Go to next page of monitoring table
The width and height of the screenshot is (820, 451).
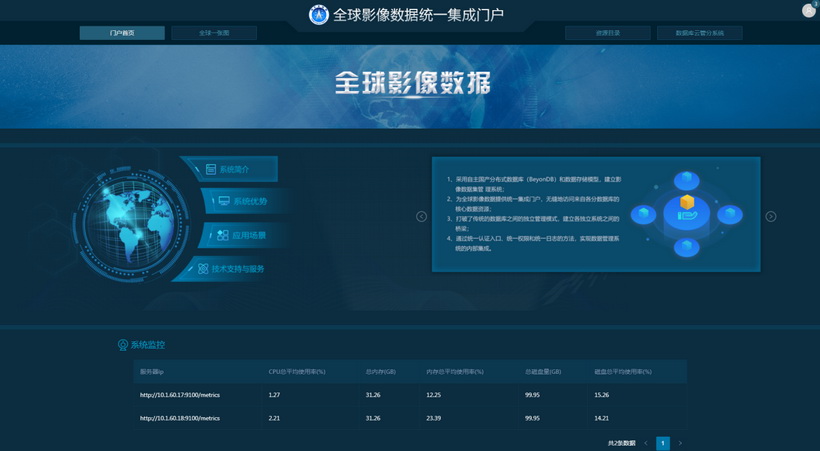tap(680, 442)
